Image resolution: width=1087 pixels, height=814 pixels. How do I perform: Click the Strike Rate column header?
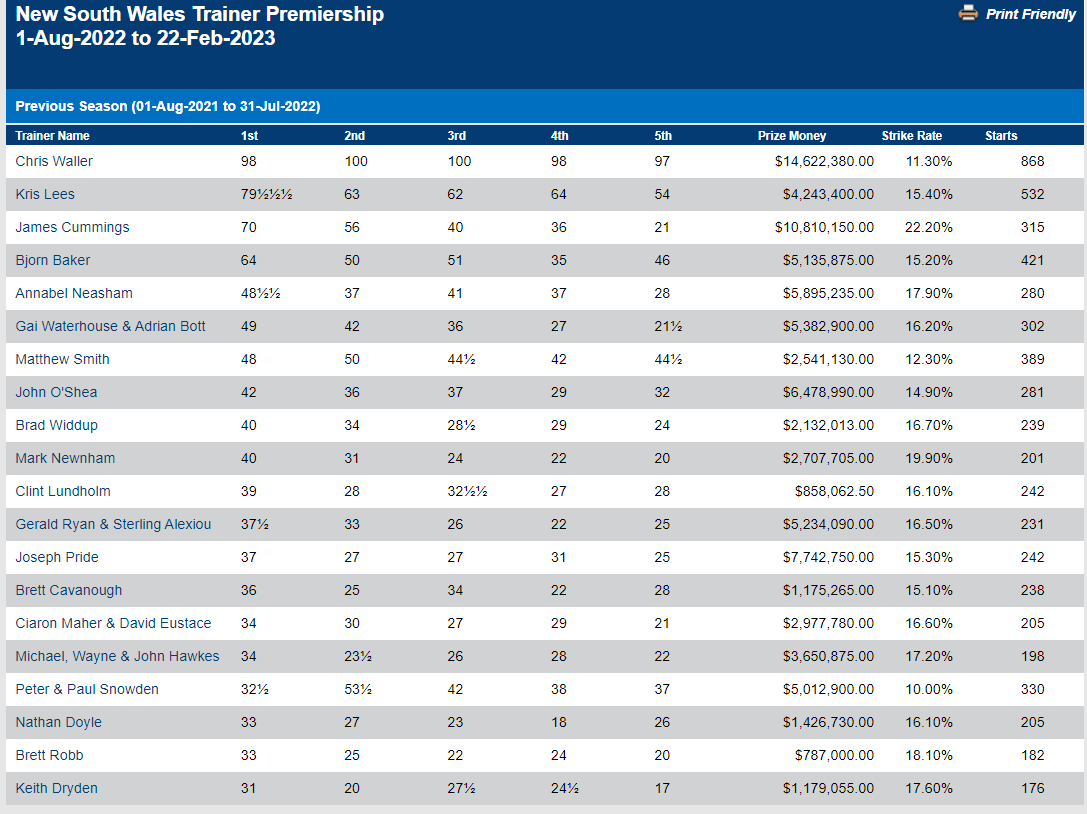pos(911,136)
